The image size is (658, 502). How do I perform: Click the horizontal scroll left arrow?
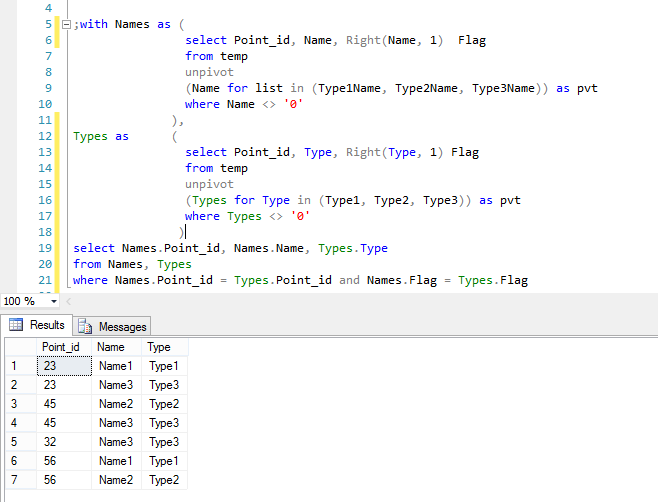coord(68,301)
